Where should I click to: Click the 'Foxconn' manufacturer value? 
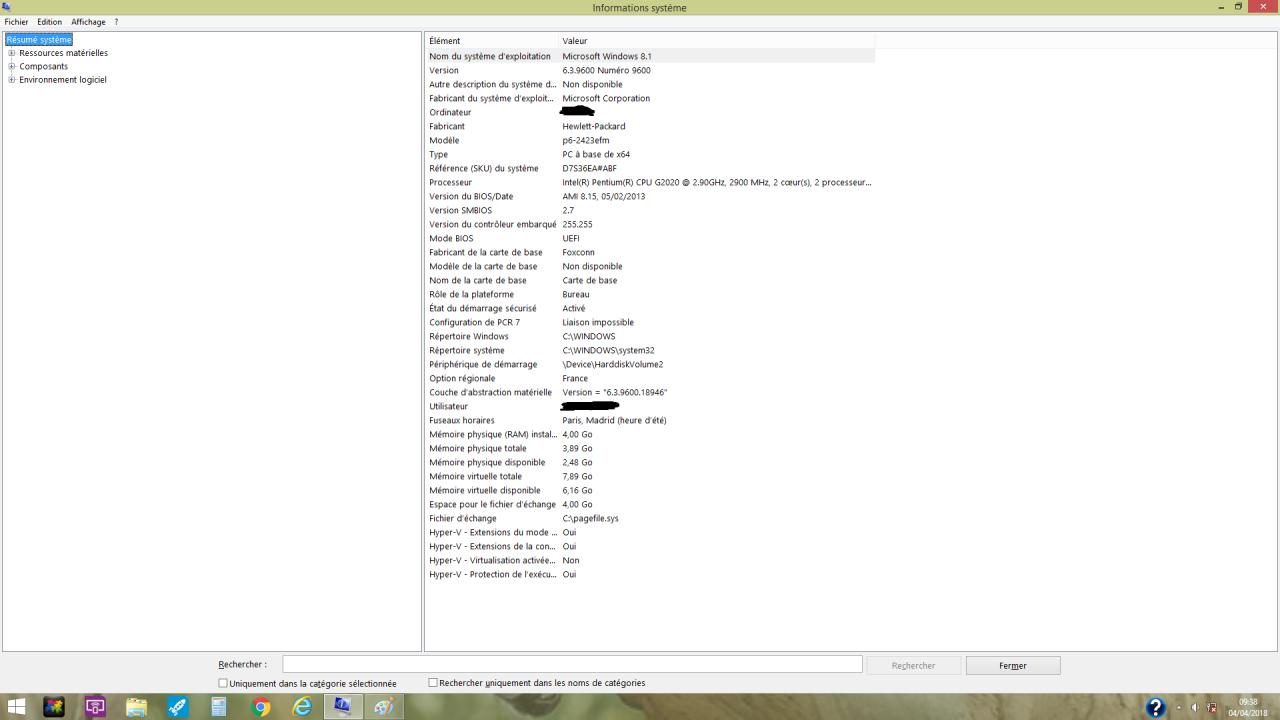[x=579, y=252]
